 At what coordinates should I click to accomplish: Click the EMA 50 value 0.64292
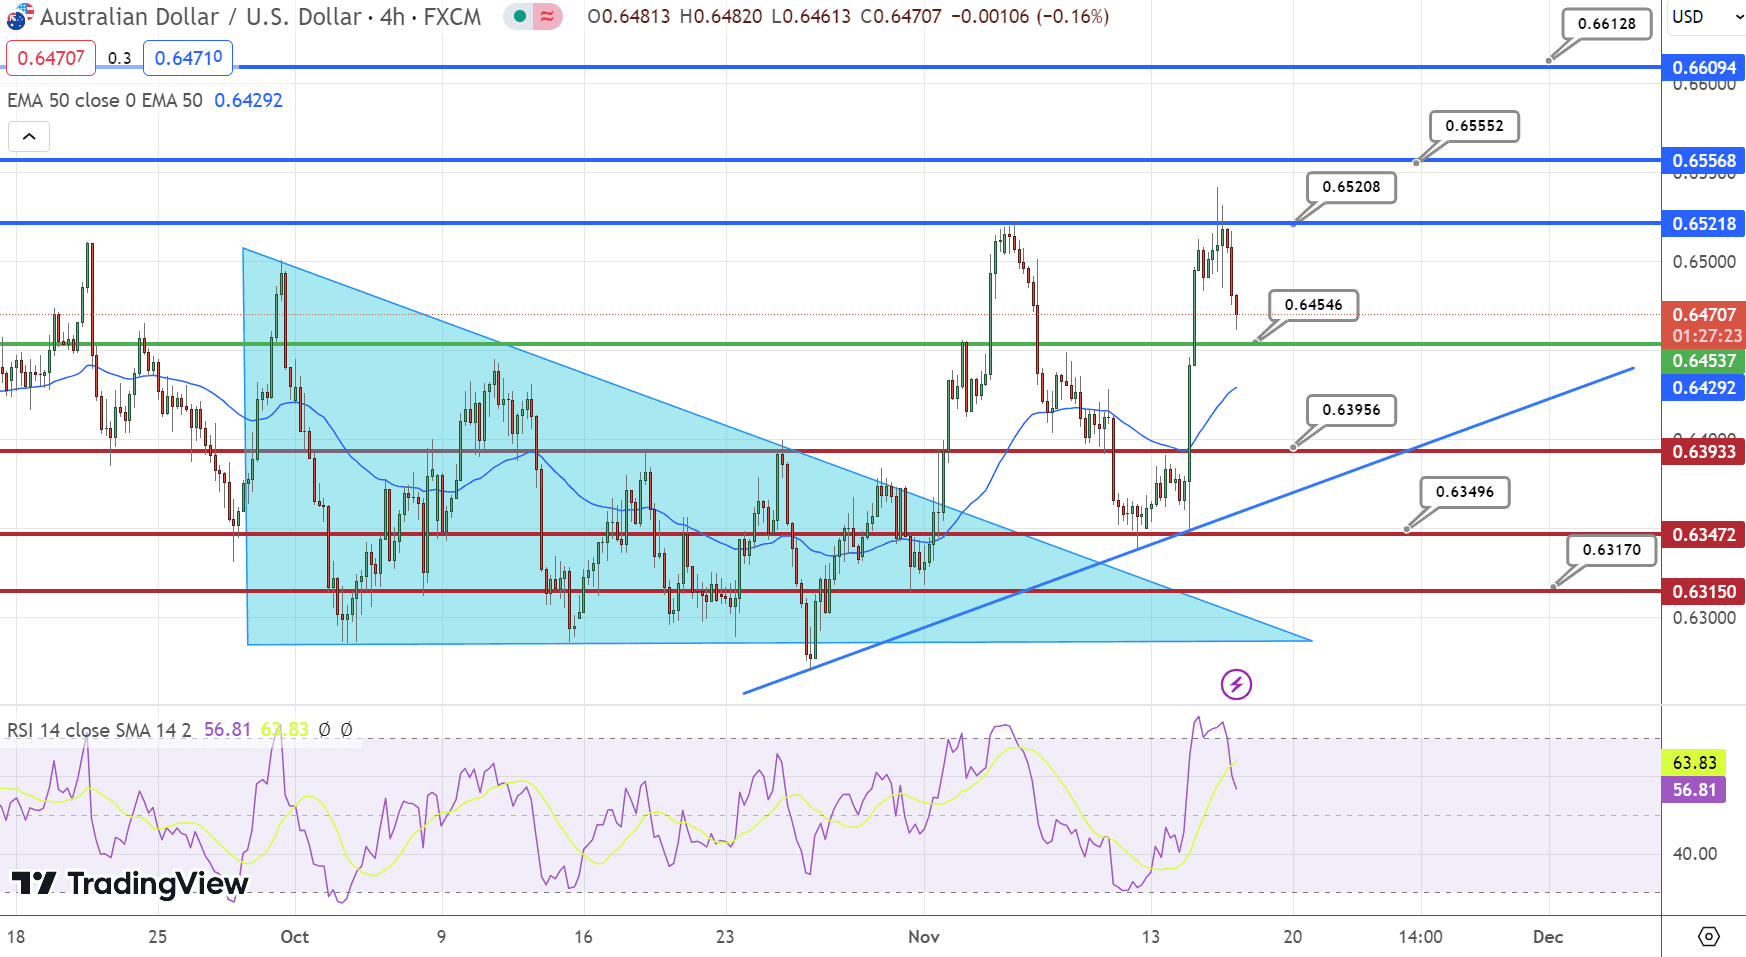[x=249, y=100]
